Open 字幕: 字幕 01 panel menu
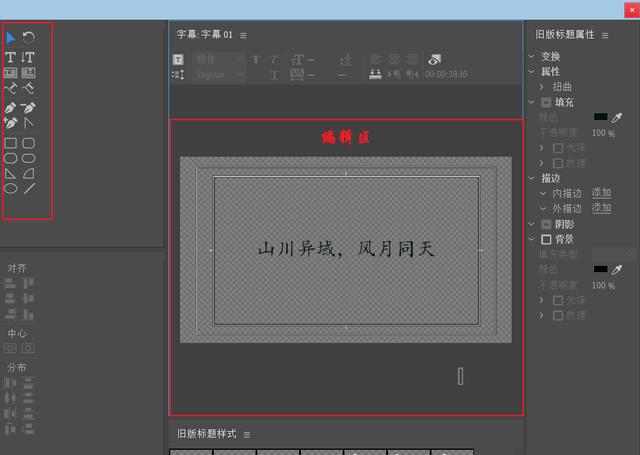The image size is (640, 455). 243,36
